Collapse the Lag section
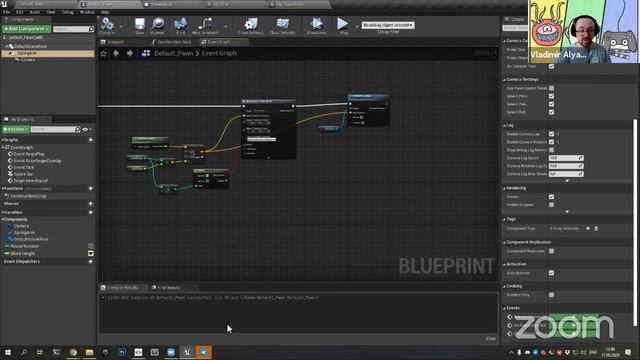640x360 pixels. tap(504, 126)
